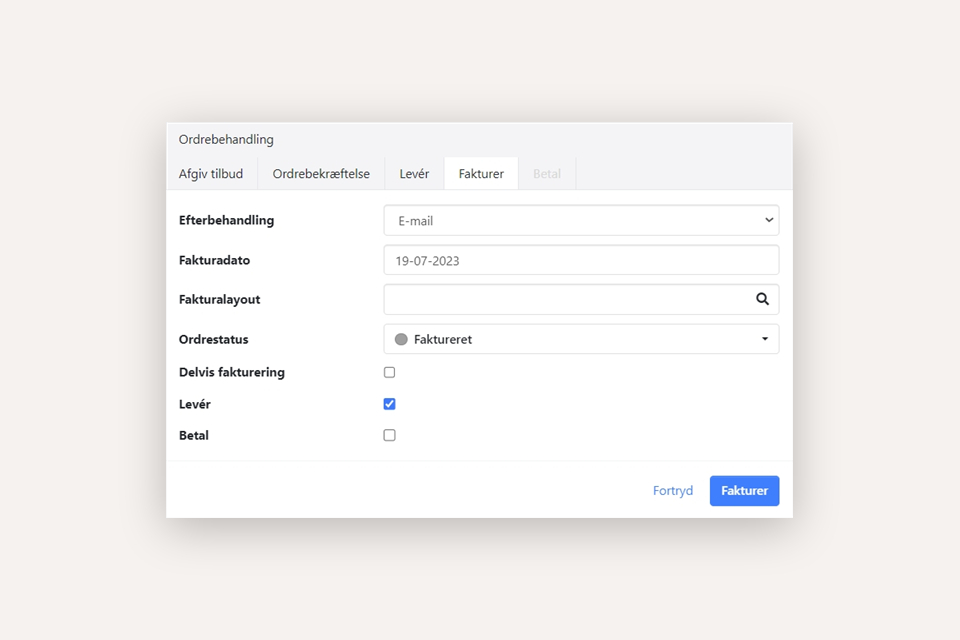Open the Ordrebekræftelse tab

coord(321,173)
